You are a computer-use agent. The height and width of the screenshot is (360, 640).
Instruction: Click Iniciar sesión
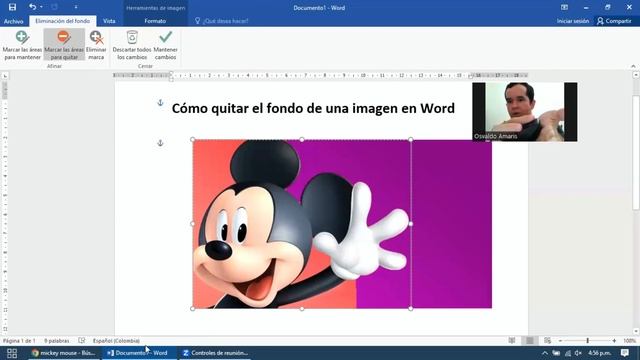(573, 21)
